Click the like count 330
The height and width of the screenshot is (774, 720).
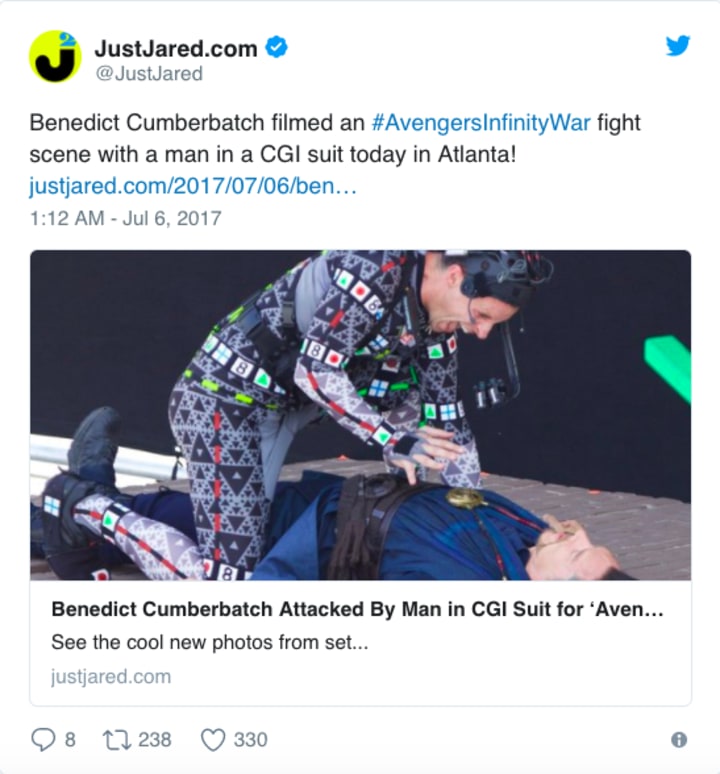251,740
